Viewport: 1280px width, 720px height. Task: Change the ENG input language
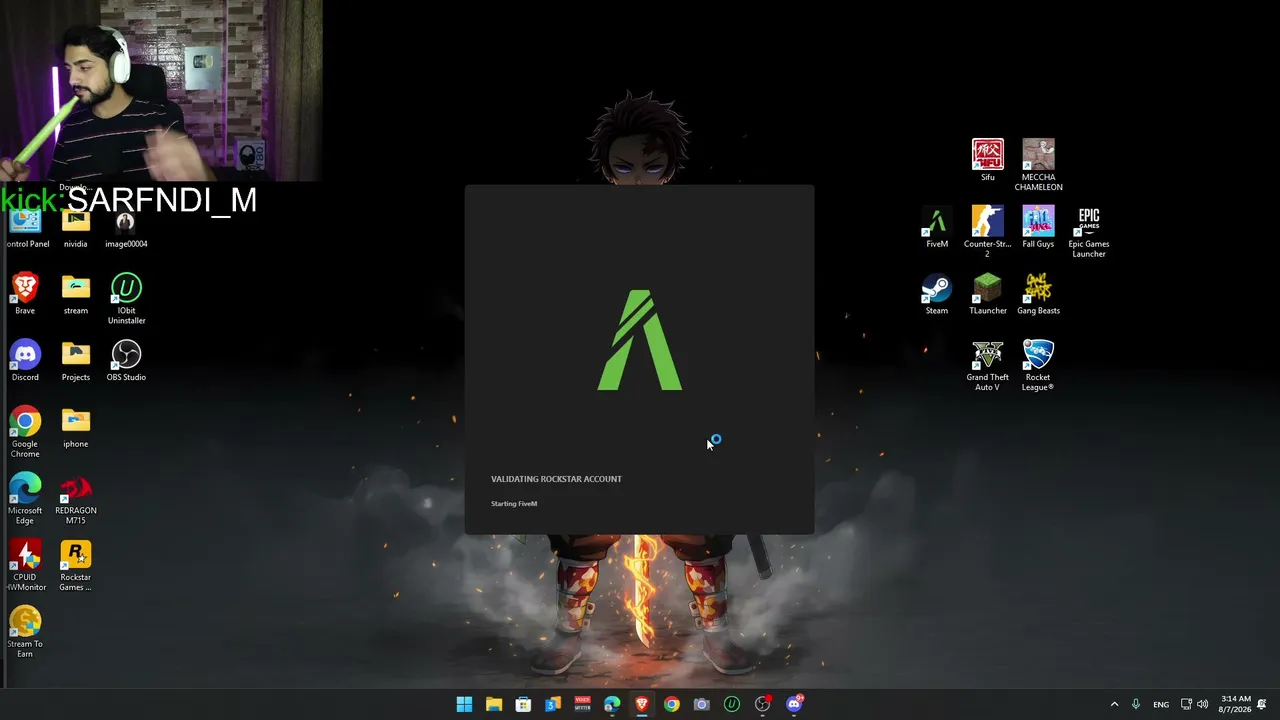(1161, 704)
